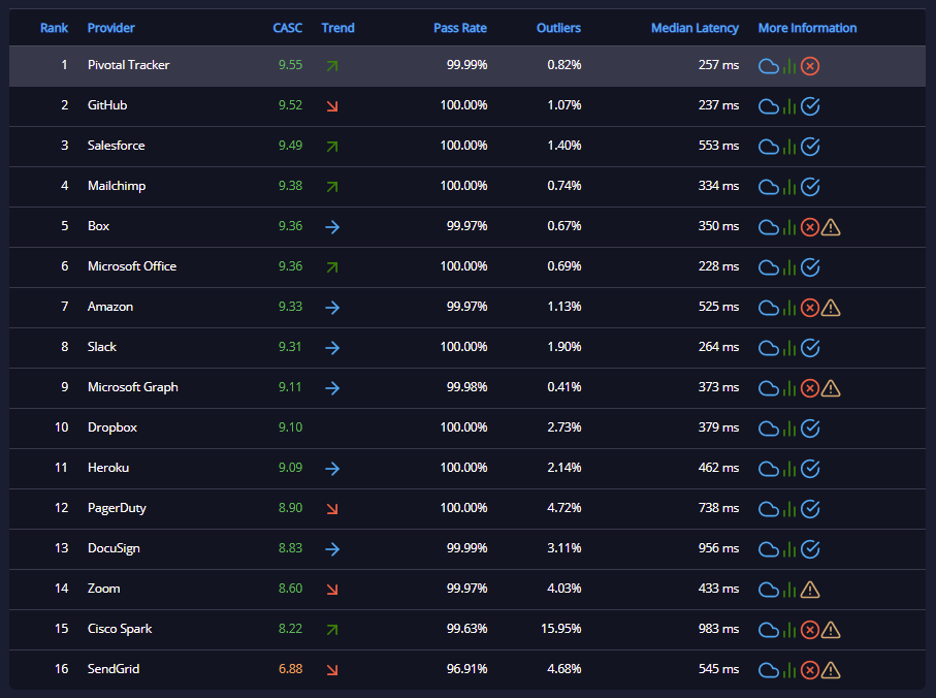Open bar chart icon for SendGrid

tap(789, 671)
